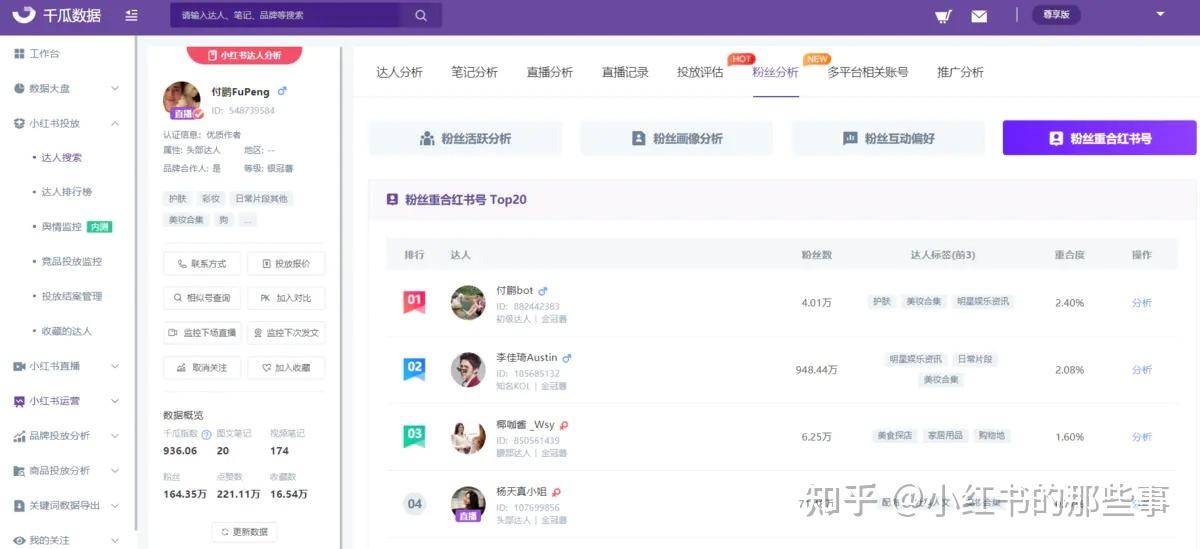Select 粉丝活跃分析 section button
The height and width of the screenshot is (549, 1200).
click(465, 138)
